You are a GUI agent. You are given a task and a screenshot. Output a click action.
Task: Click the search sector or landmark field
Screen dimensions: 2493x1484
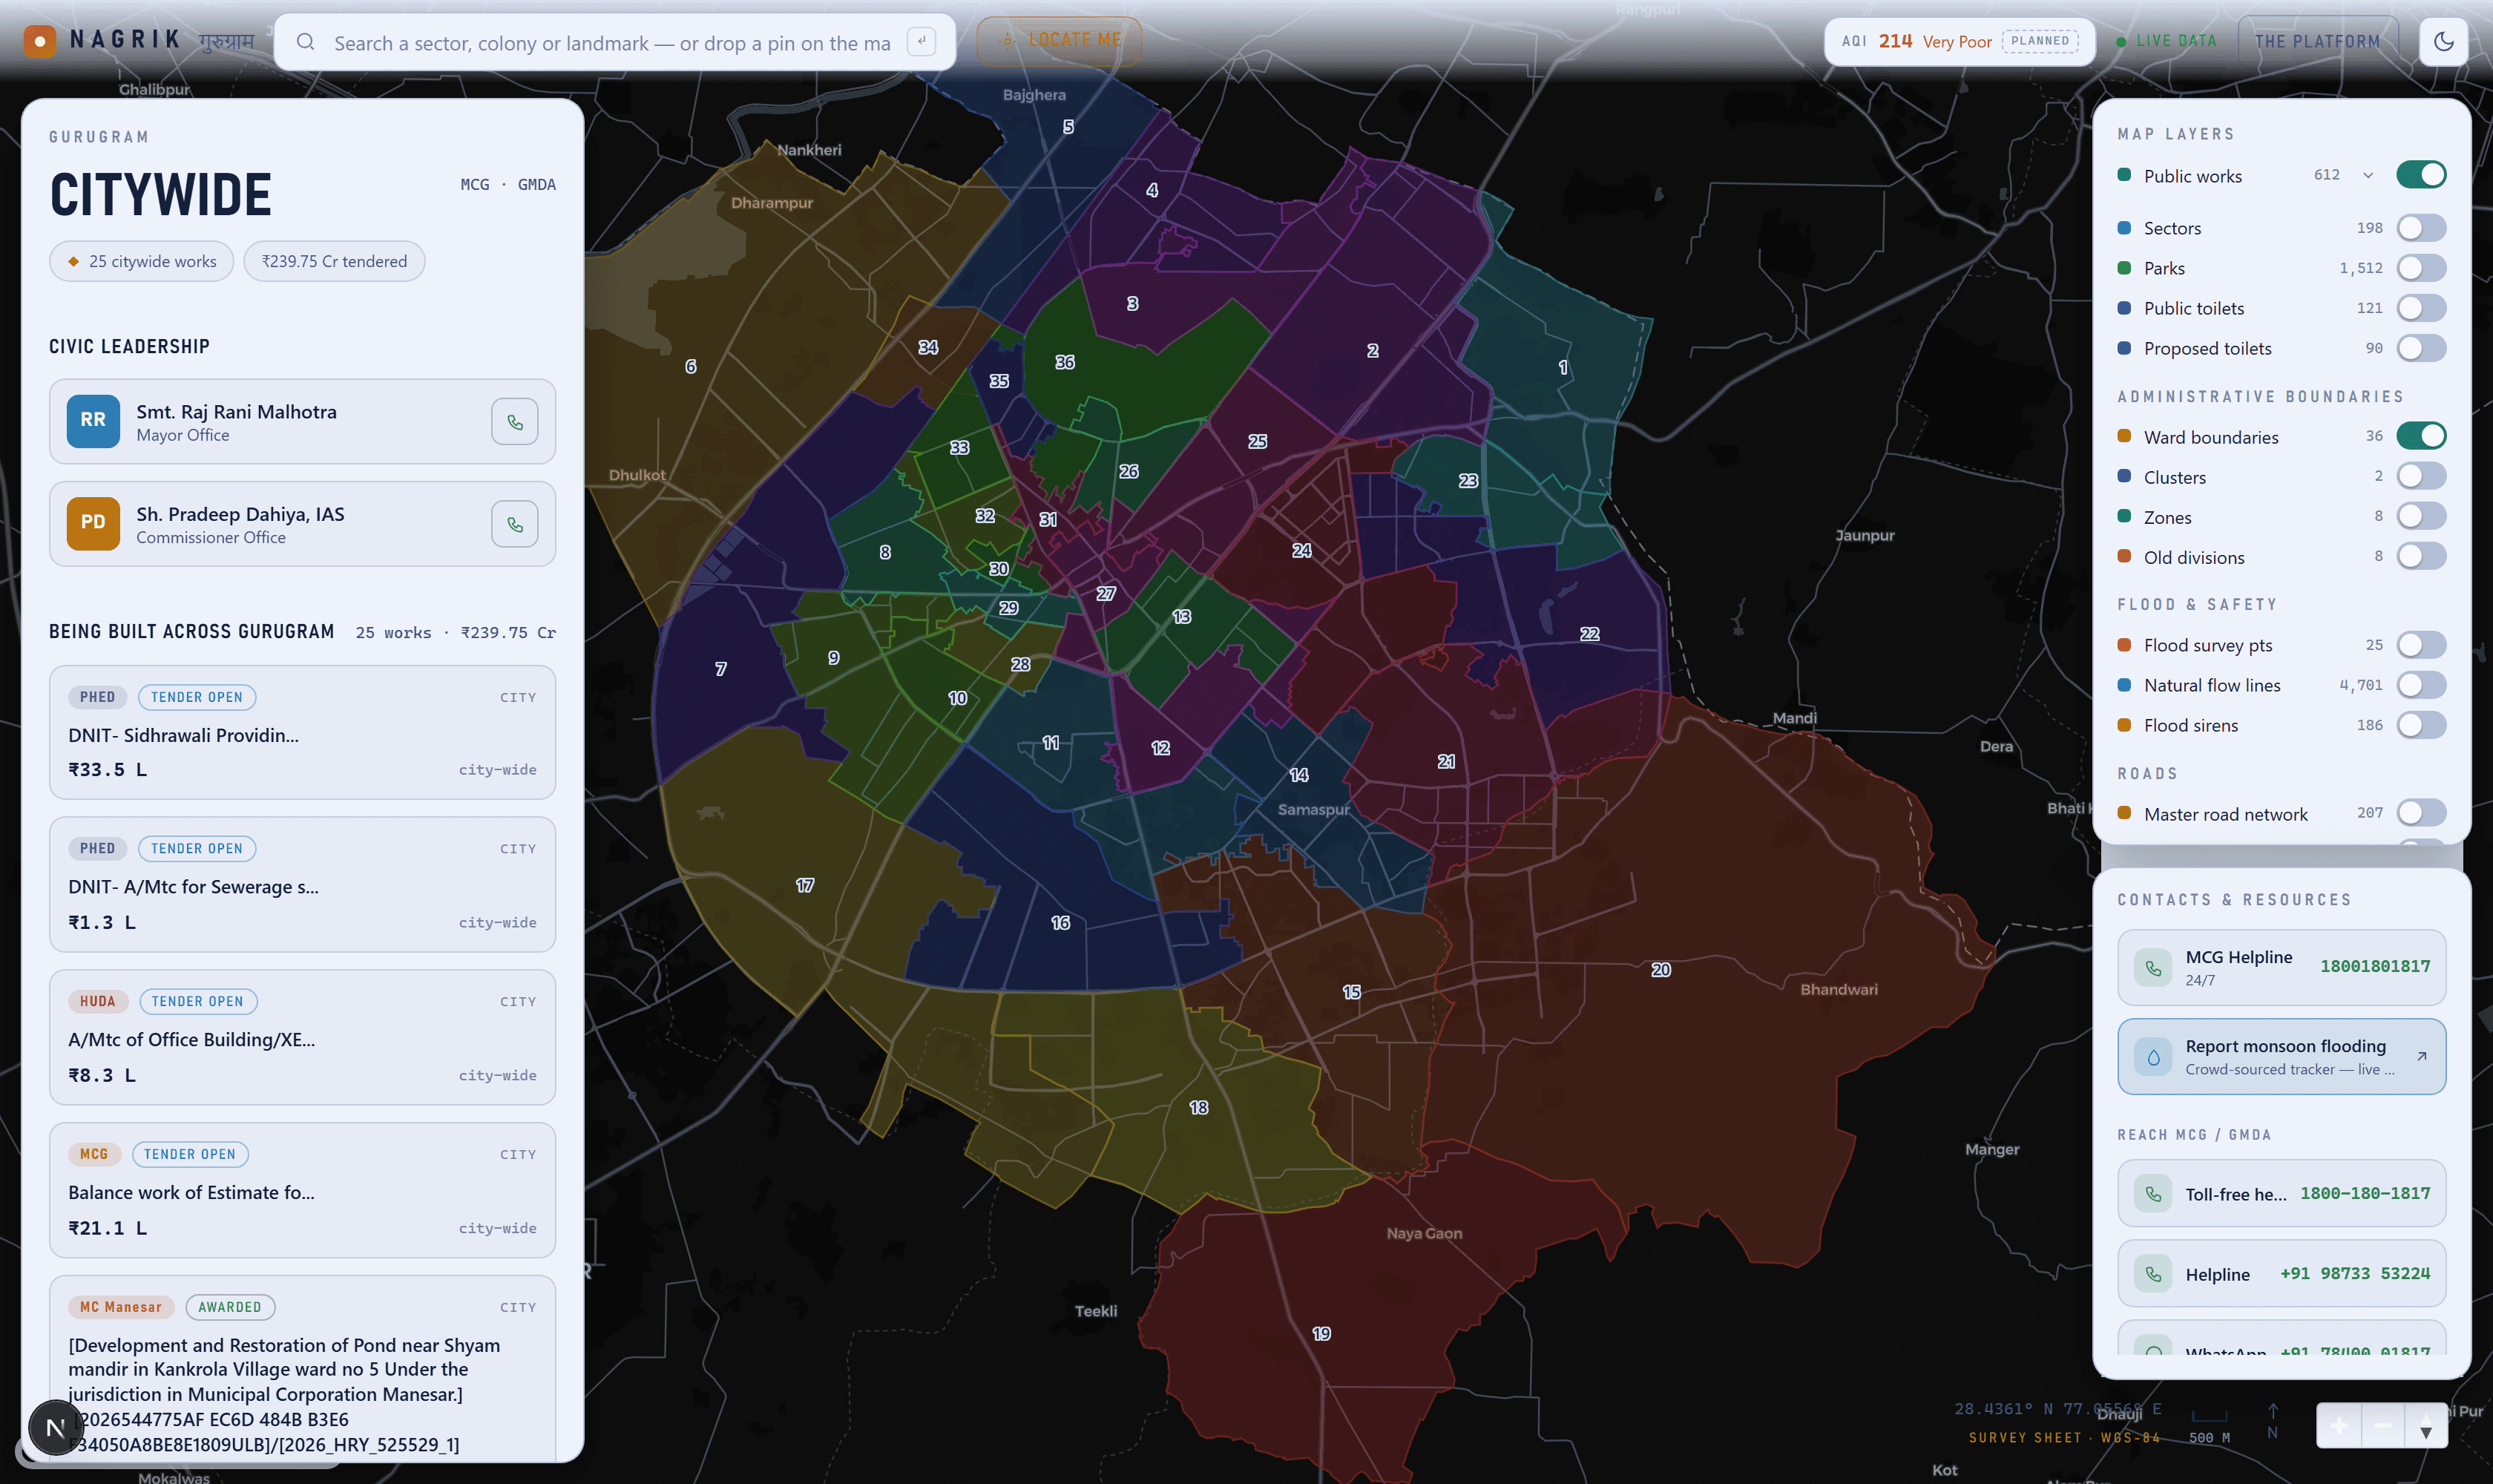[614, 42]
